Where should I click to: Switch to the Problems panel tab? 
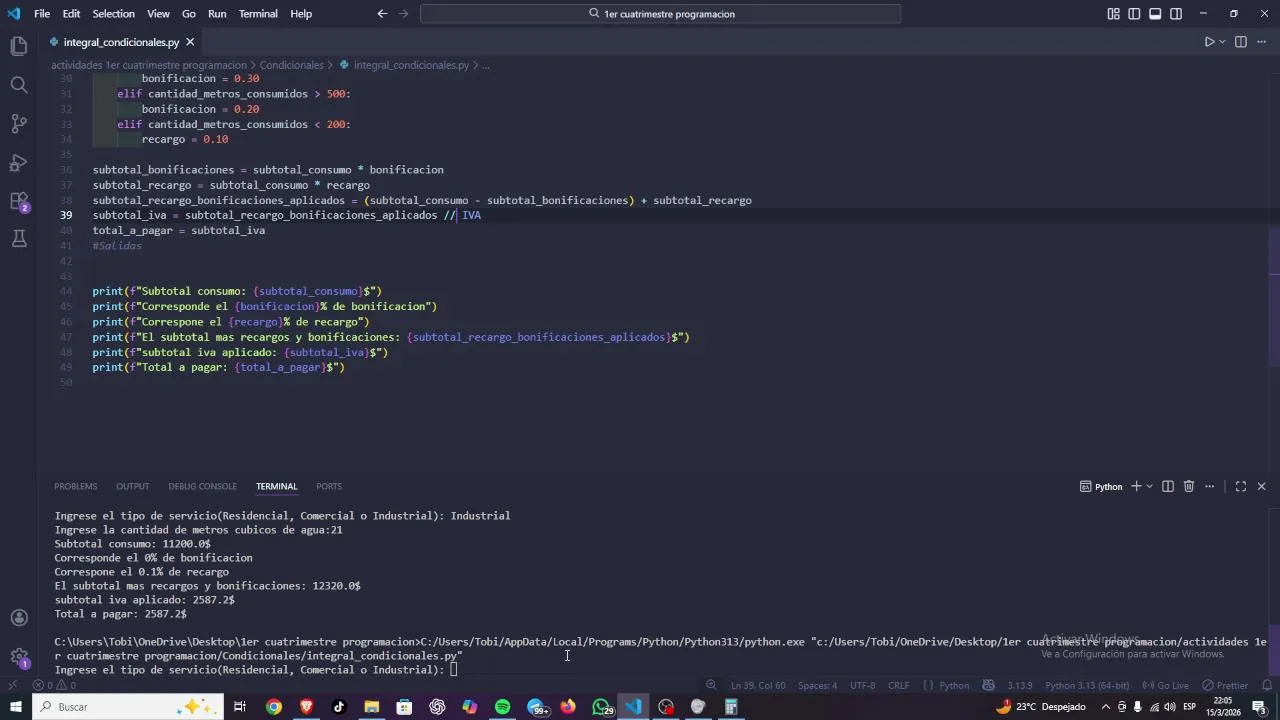76,487
